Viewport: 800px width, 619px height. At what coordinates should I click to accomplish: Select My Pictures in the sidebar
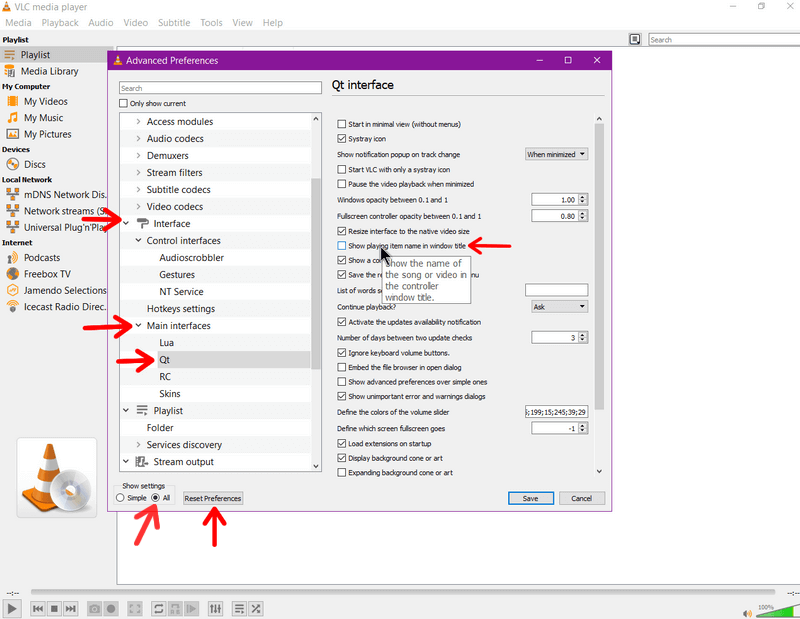pos(47,134)
